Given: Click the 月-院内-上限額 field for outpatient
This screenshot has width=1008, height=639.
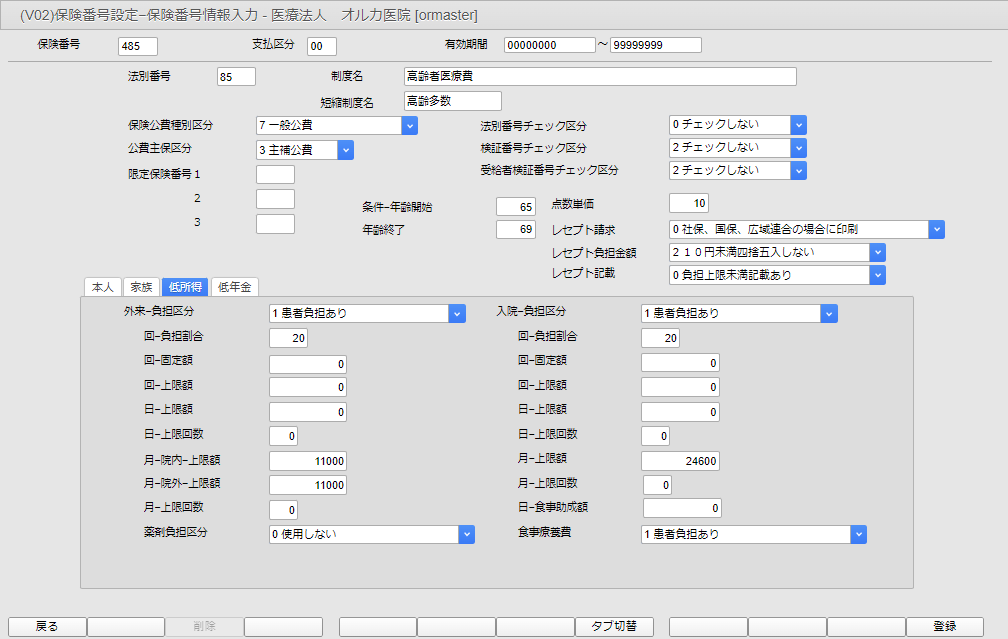Looking at the screenshot, I should pos(308,461).
